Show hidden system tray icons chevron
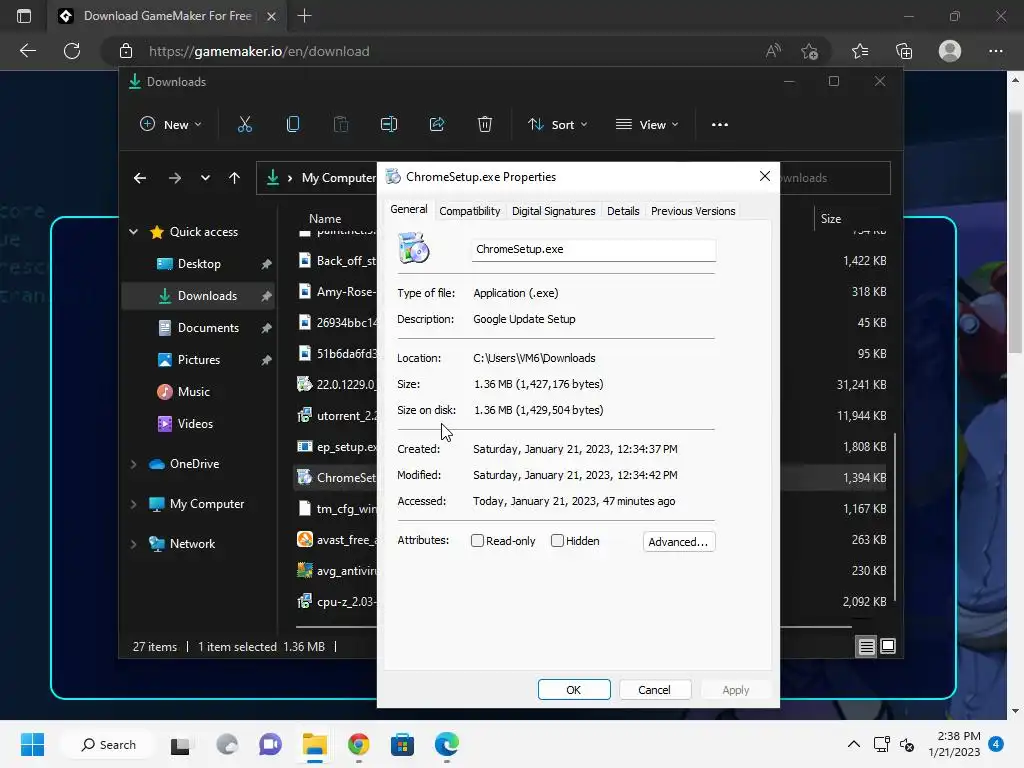Image resolution: width=1024 pixels, height=768 pixels. point(854,744)
